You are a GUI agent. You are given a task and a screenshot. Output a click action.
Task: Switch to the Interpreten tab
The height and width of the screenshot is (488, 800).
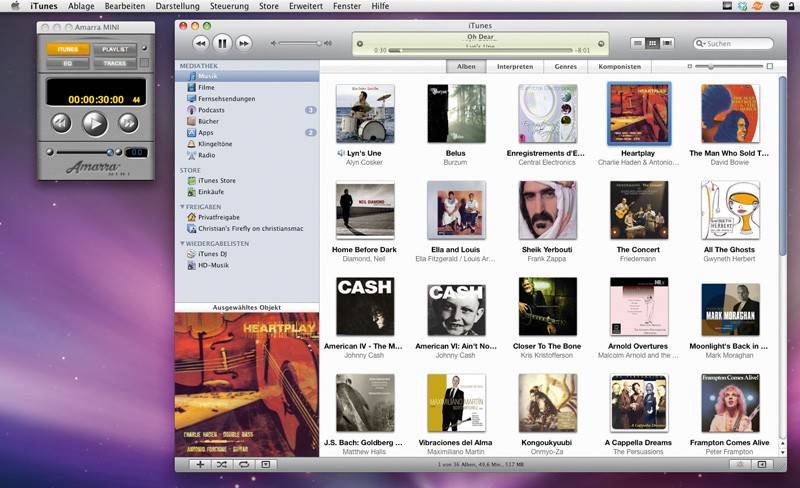pos(515,67)
